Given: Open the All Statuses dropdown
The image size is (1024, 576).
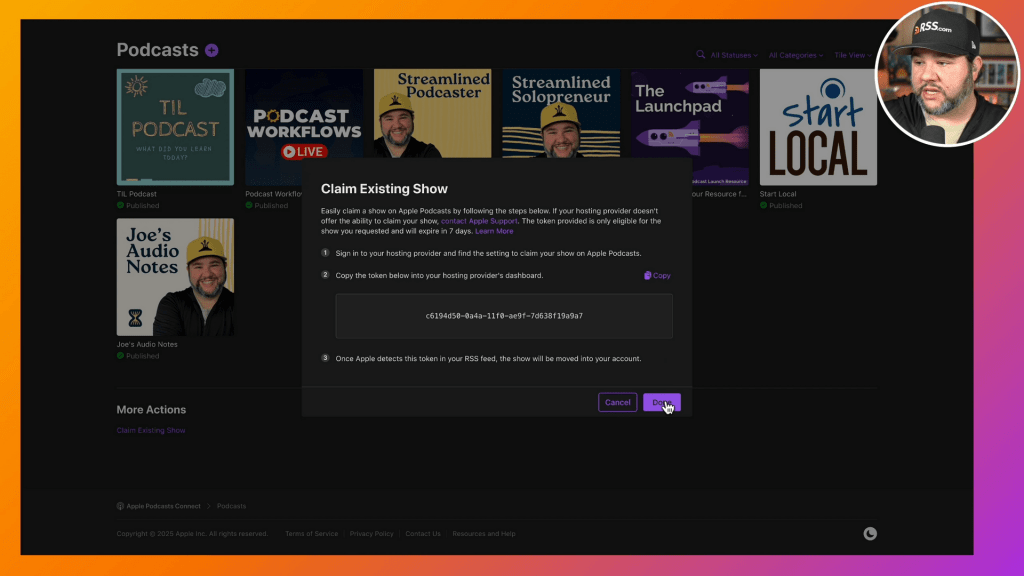Looking at the screenshot, I should pos(734,55).
